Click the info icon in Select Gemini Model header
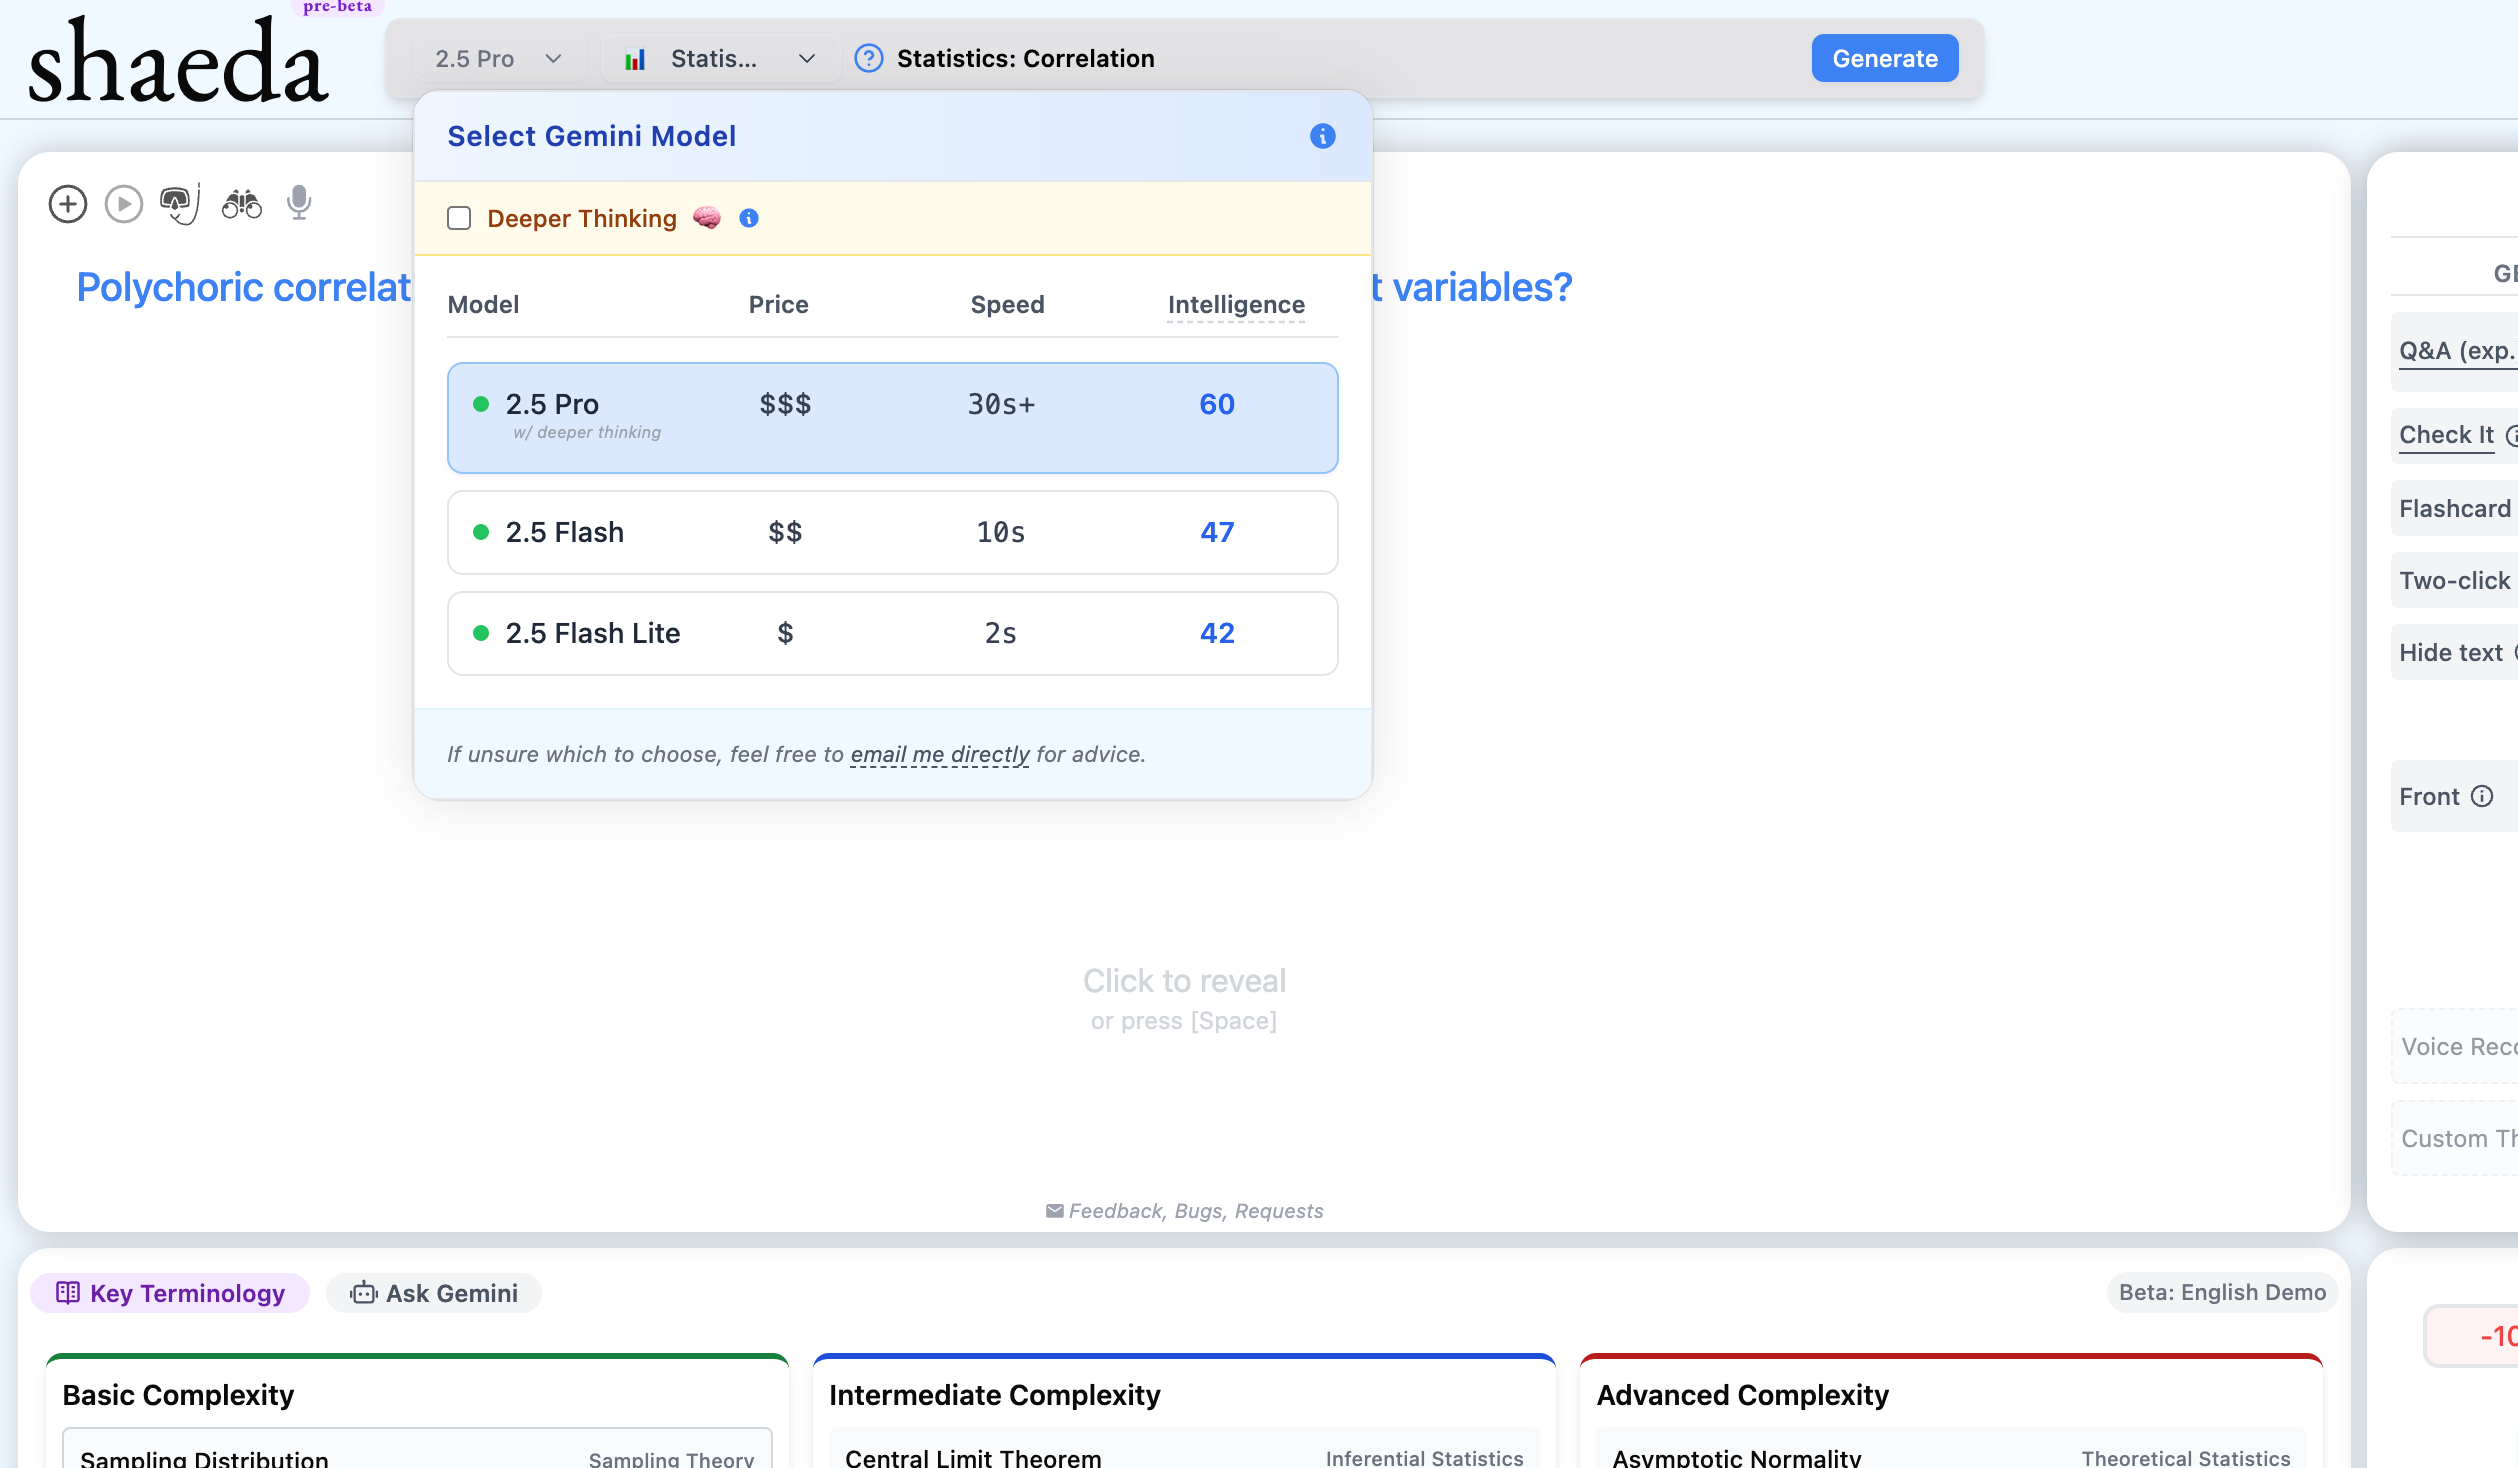The image size is (2518, 1468). tap(1322, 136)
